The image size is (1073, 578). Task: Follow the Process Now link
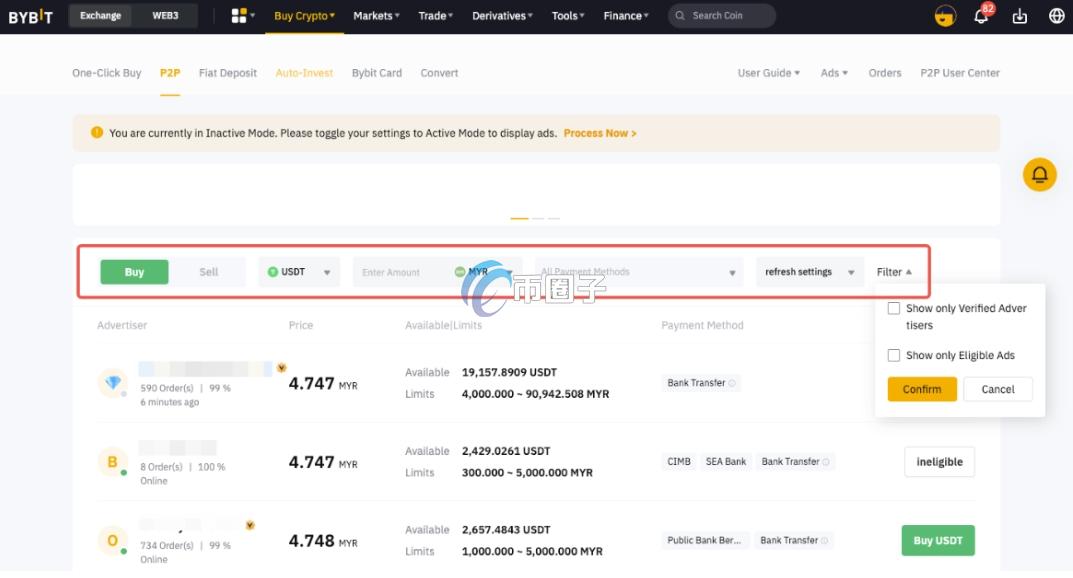[600, 133]
